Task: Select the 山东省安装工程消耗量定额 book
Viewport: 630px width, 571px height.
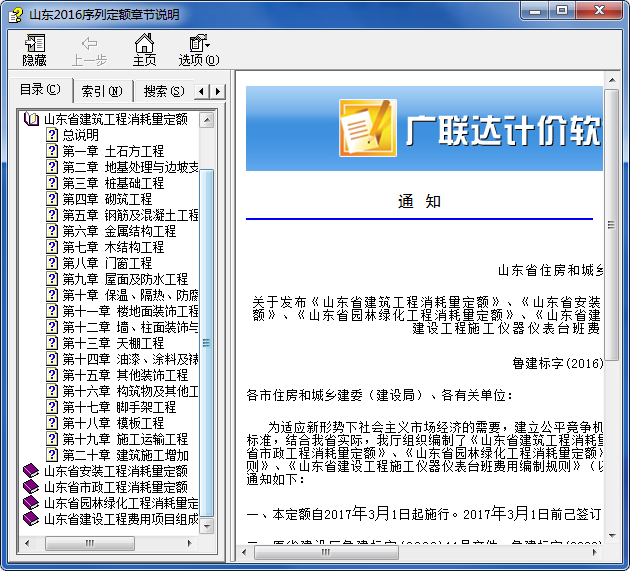Action: point(116,471)
